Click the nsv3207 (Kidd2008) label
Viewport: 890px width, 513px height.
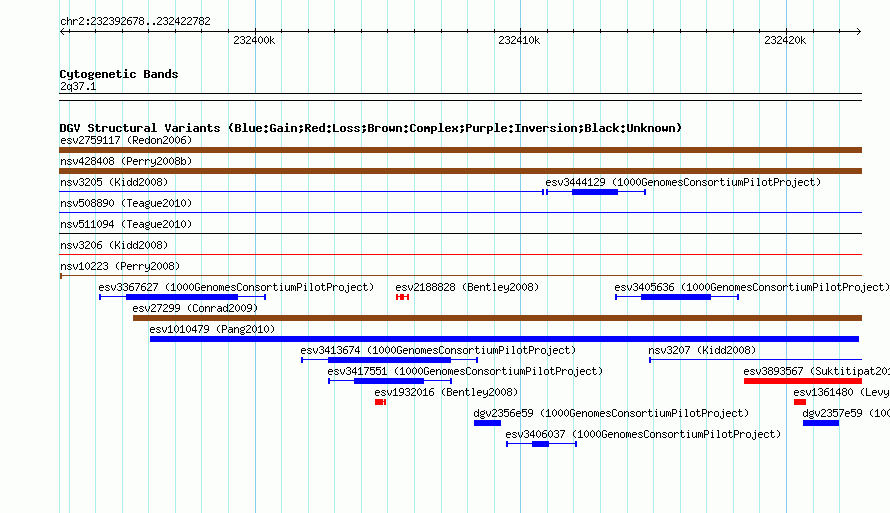coord(702,350)
